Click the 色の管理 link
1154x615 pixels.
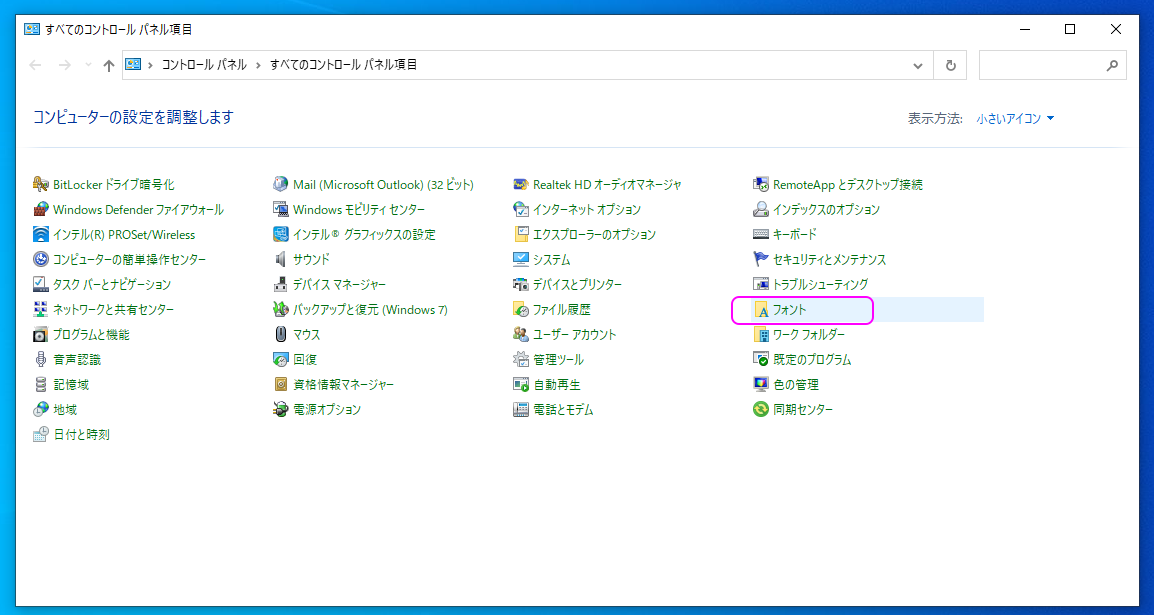point(796,385)
